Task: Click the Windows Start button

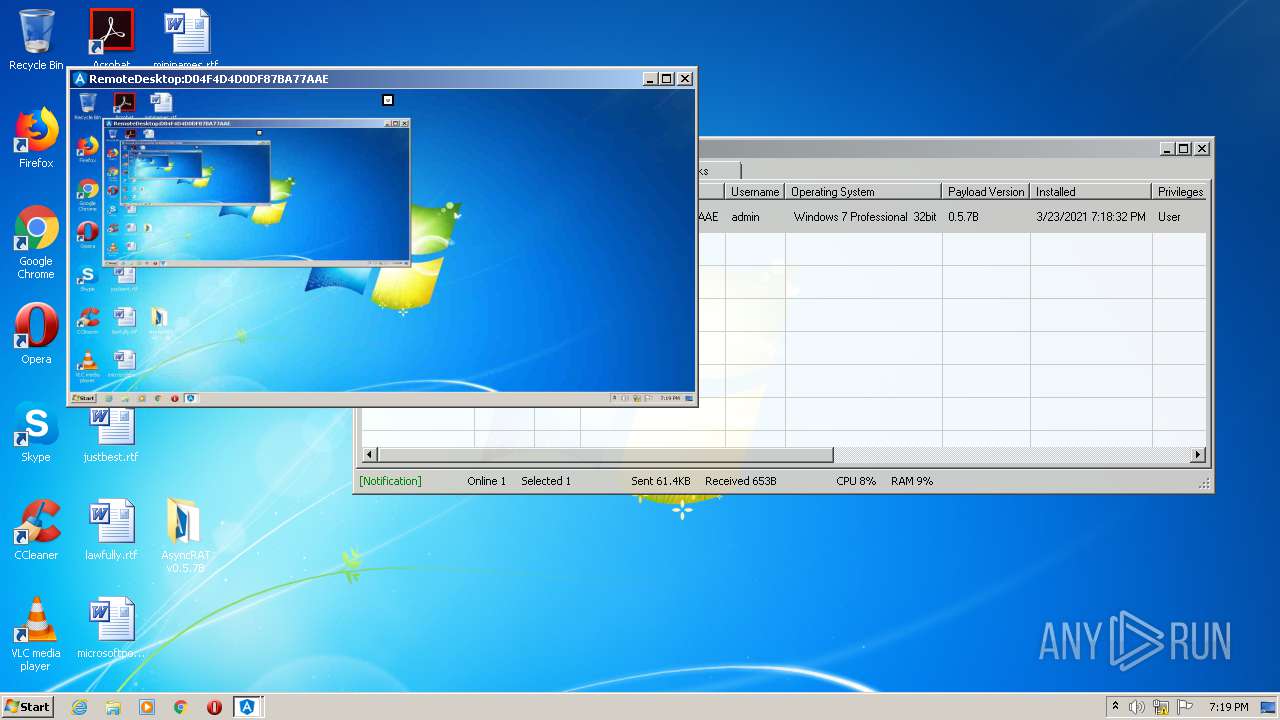Action: point(27,706)
